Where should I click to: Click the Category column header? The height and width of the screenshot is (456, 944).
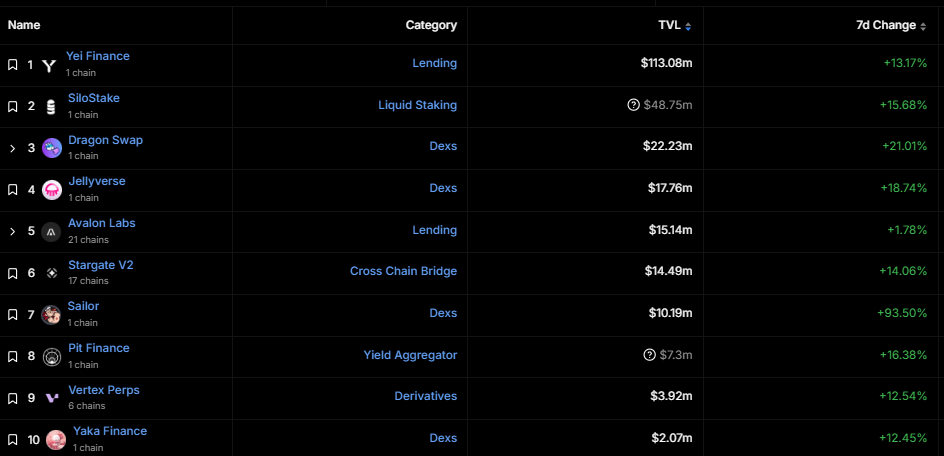pyautogui.click(x=431, y=25)
